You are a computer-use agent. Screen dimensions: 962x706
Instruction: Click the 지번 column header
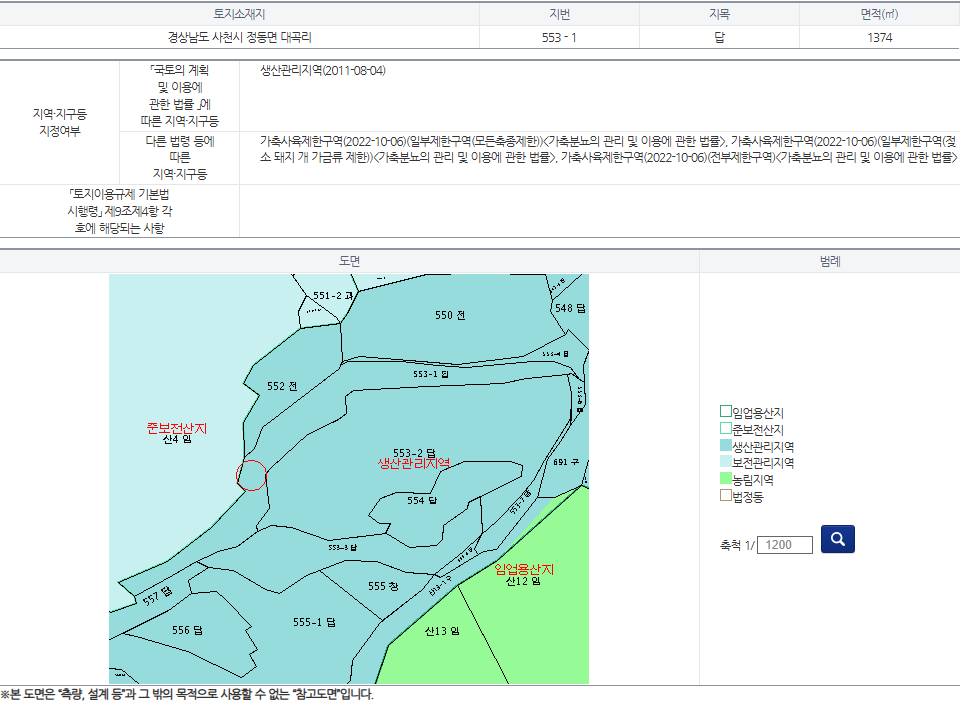point(560,13)
